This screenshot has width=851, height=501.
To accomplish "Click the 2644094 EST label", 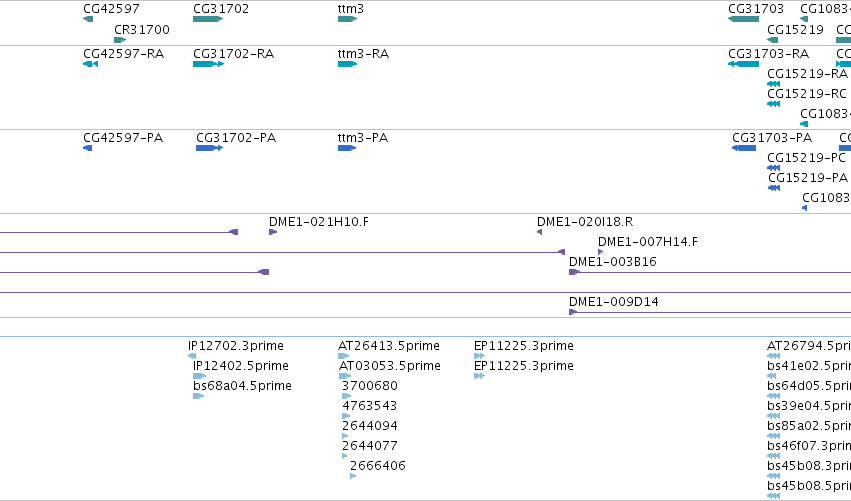I will (x=370, y=426).
